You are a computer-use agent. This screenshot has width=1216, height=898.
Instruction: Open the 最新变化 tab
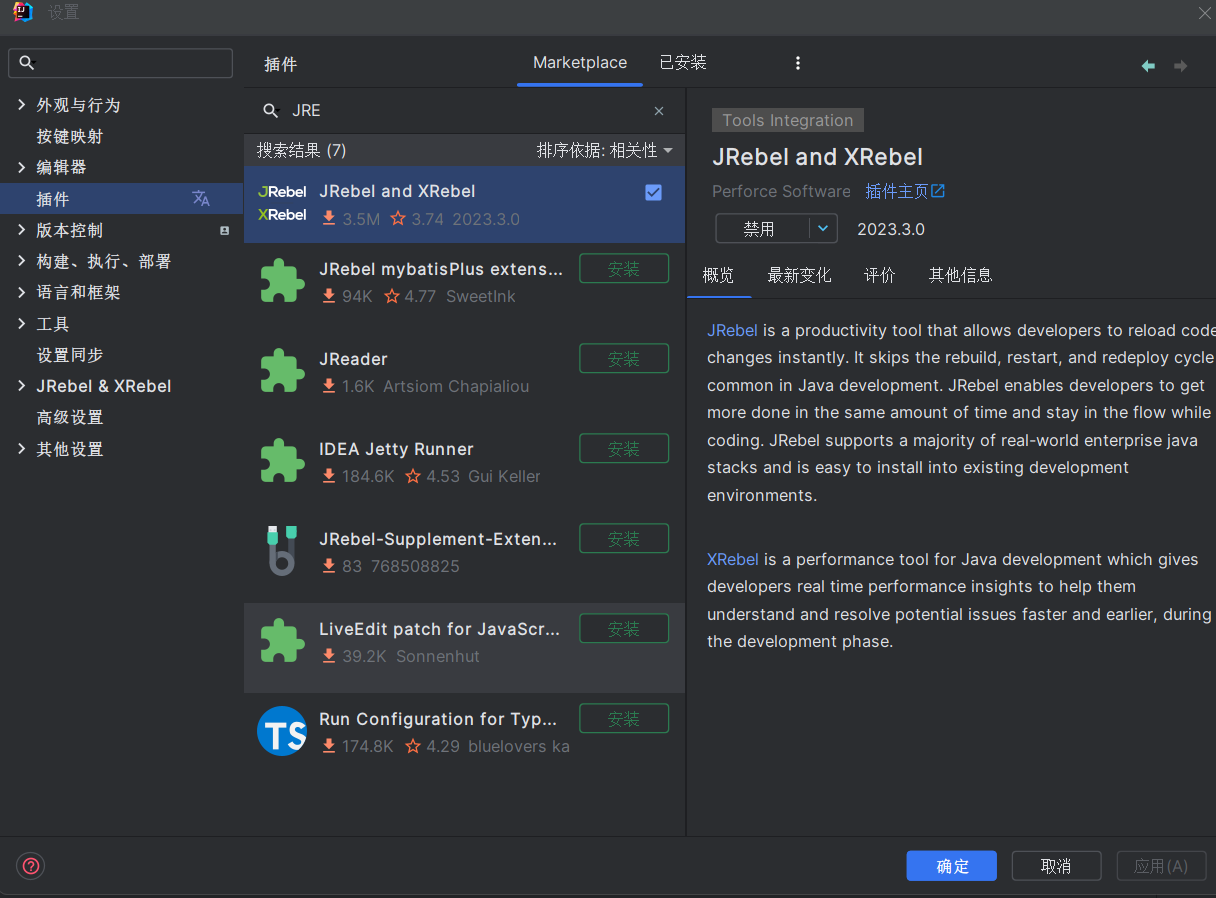(799, 275)
